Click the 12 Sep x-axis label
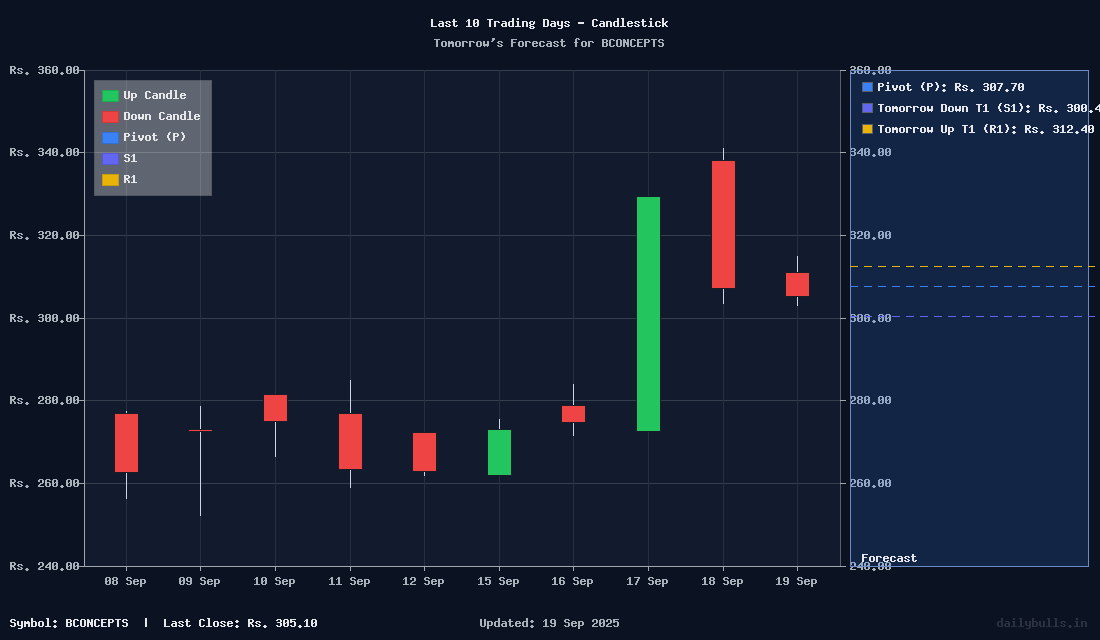The image size is (1100, 640). point(423,581)
